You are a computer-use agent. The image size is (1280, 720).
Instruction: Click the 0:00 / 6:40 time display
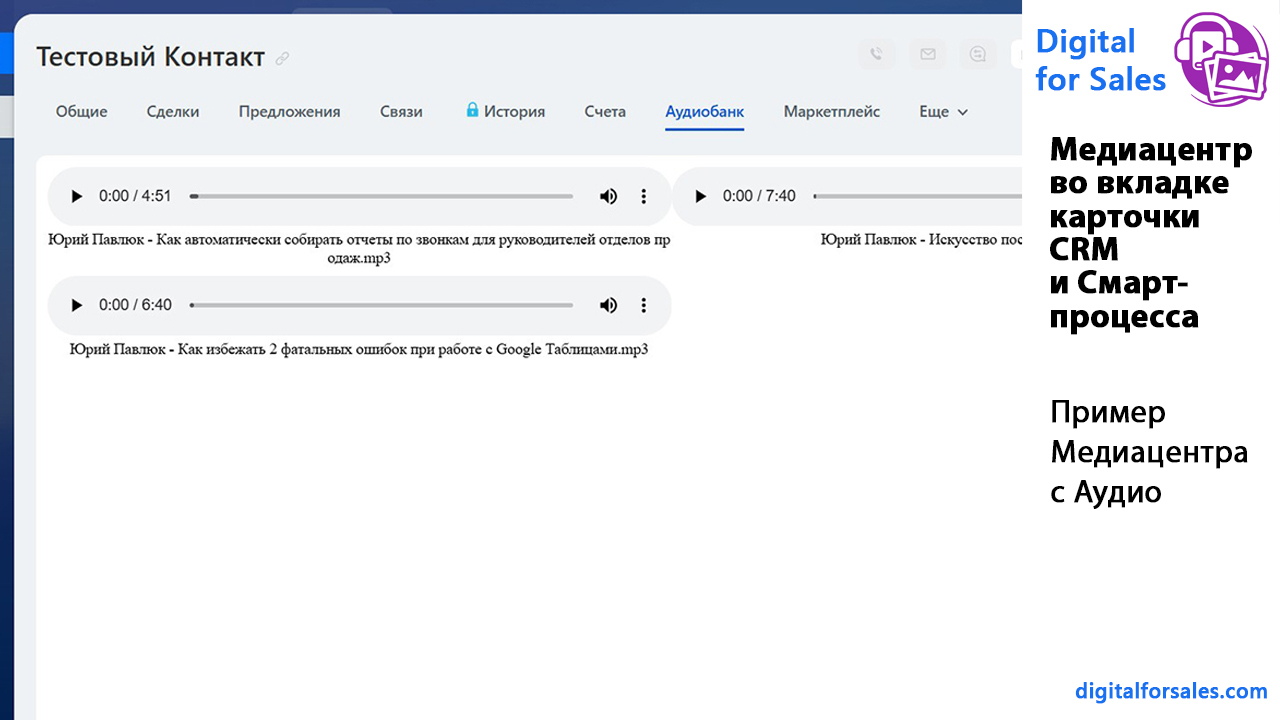[x=135, y=305]
